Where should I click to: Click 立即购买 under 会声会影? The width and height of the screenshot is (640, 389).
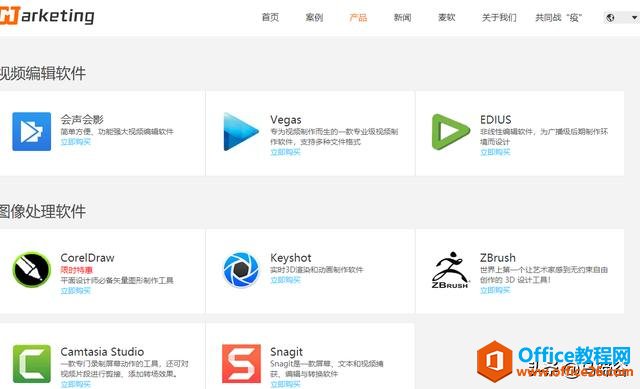coord(76,142)
